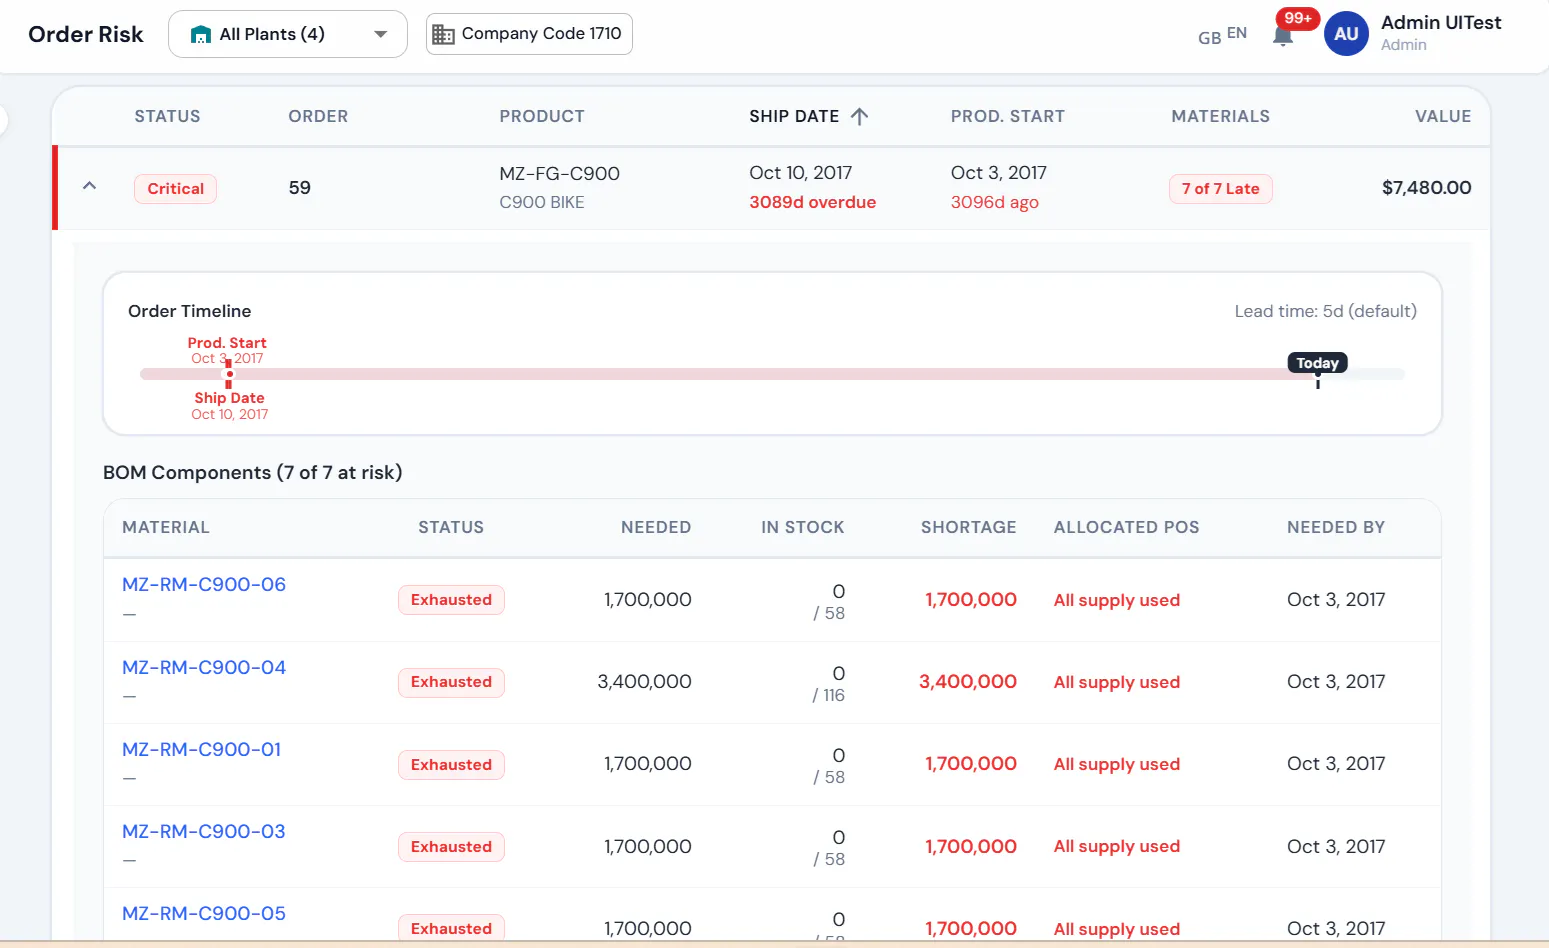Click the BOM Needed column header
This screenshot has height=948, width=1549.
click(655, 527)
